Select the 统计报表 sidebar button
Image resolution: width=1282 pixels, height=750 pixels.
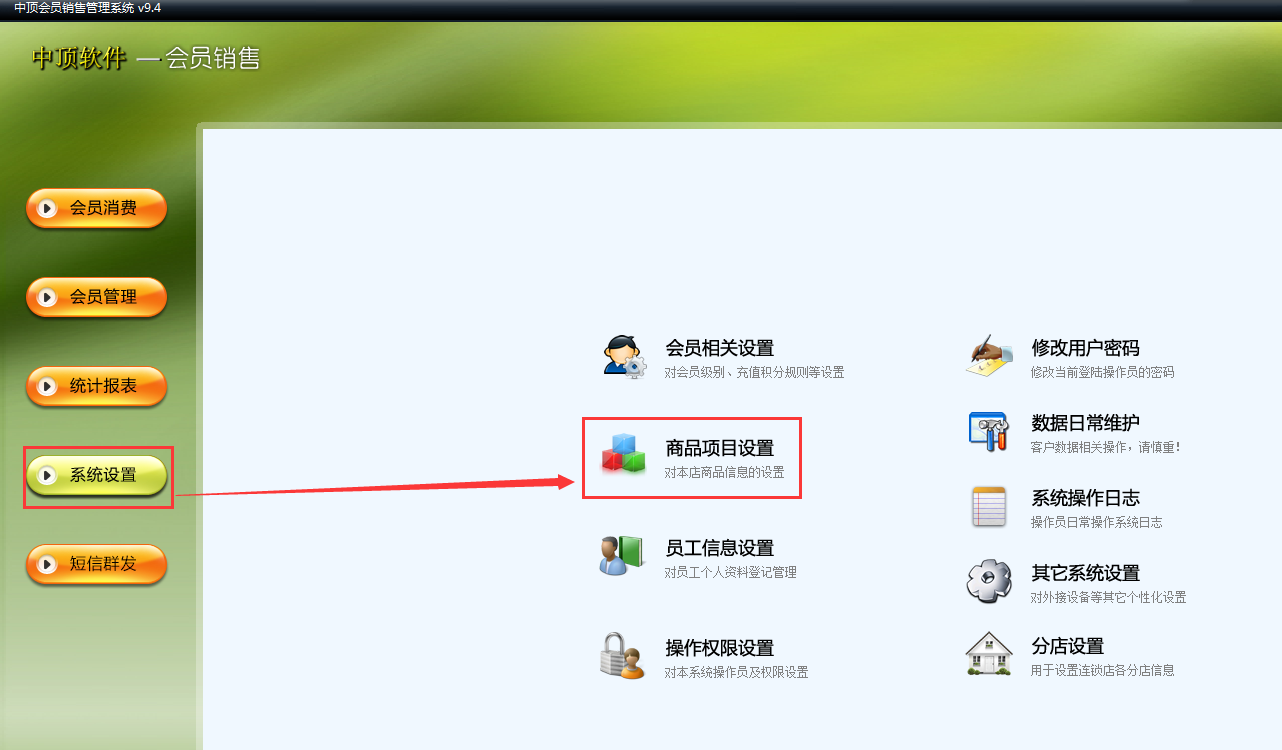pos(96,386)
